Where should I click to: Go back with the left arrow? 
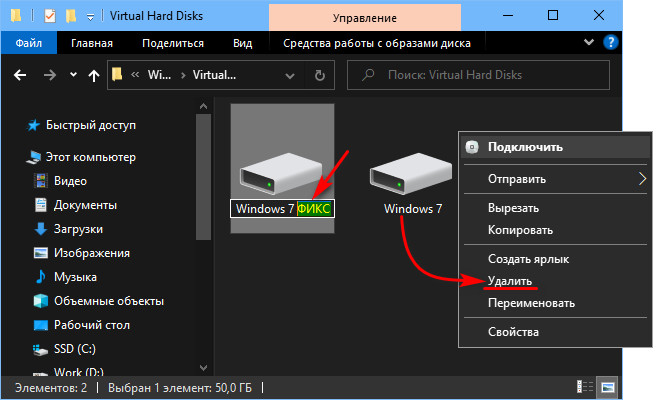(x=20, y=76)
